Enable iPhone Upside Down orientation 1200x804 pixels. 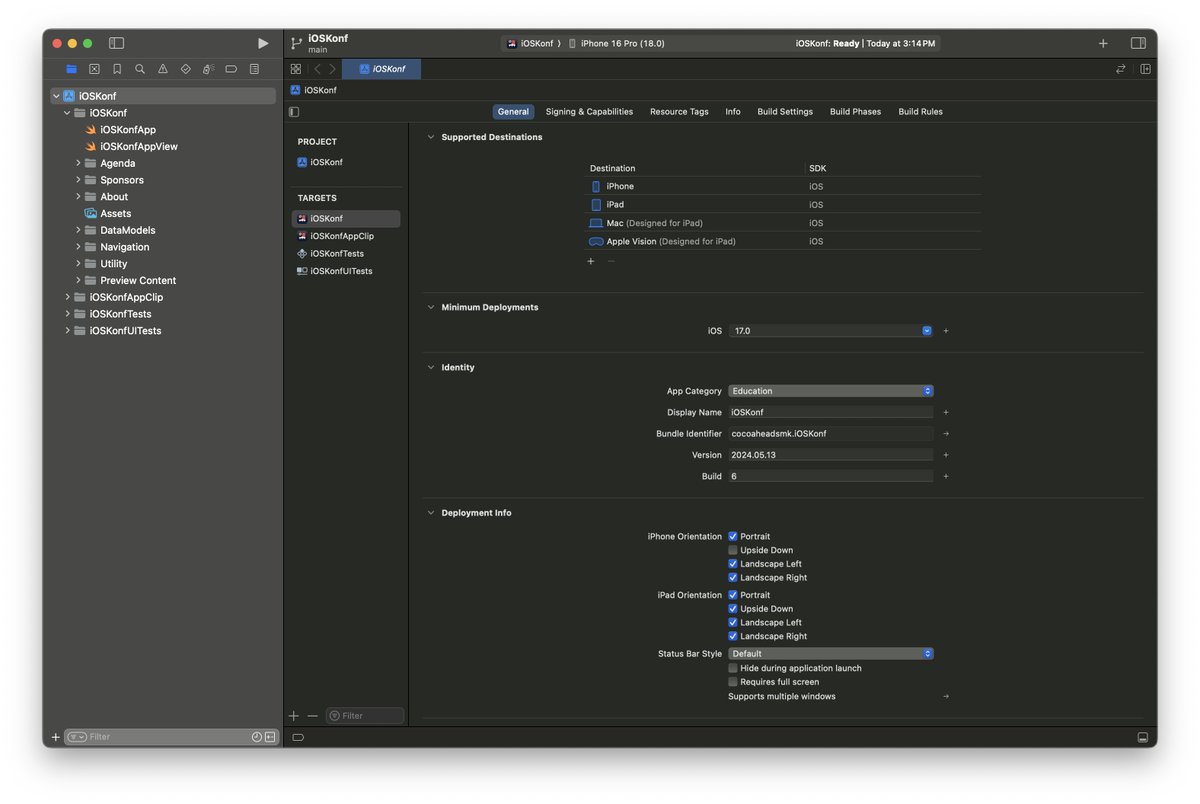[x=733, y=550]
